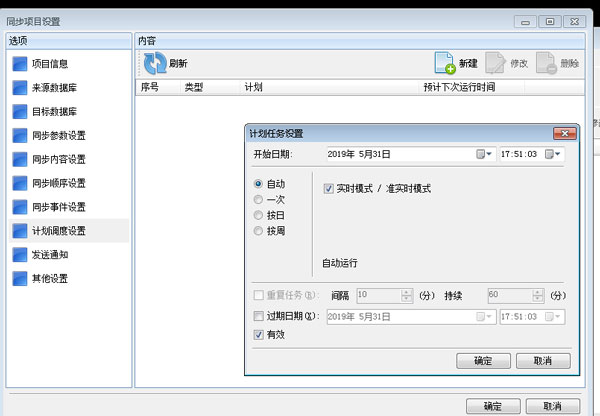Click the 修改 edit icon
The image size is (600, 416).
pos(496,63)
